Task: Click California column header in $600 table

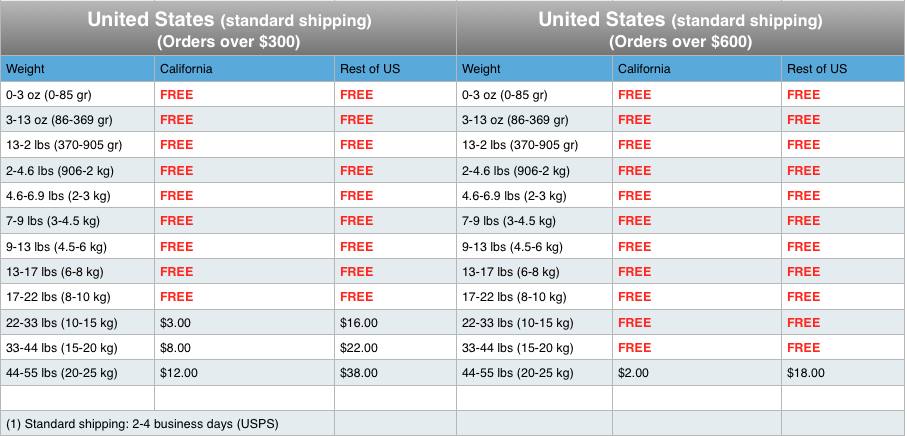Action: pos(644,69)
